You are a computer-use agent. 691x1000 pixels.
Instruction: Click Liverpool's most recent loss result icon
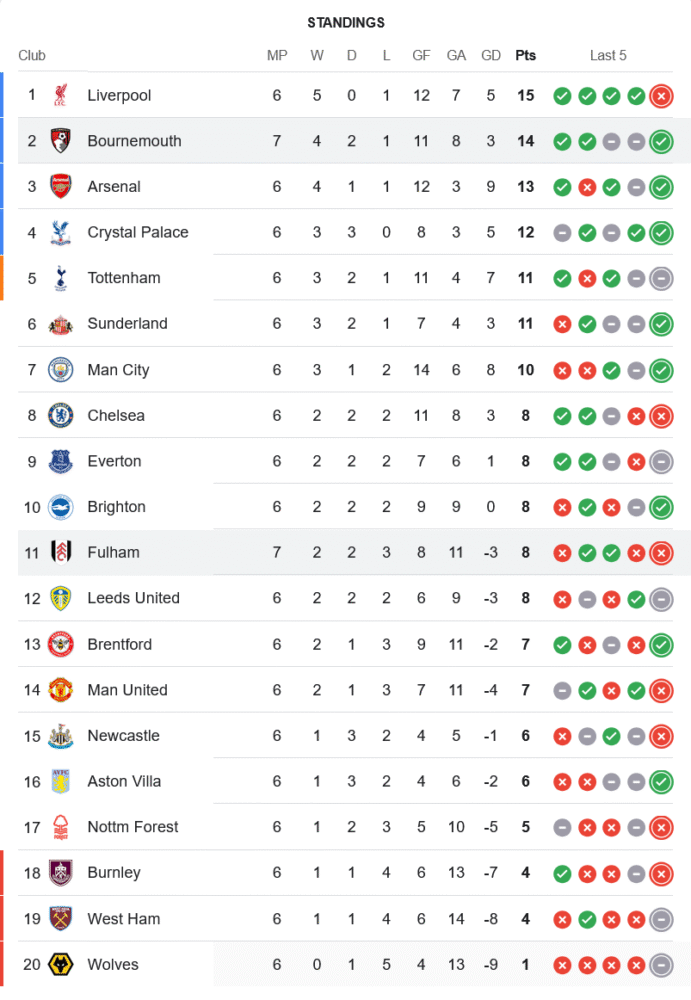click(661, 96)
